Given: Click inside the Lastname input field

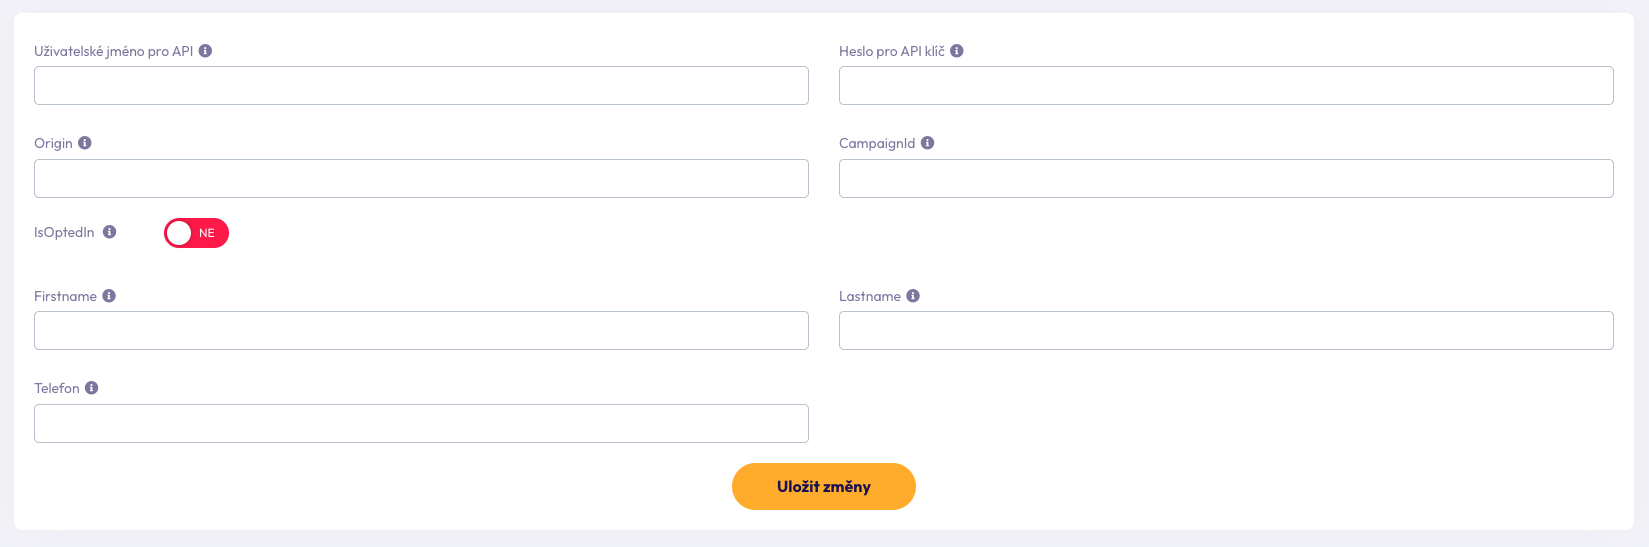Looking at the screenshot, I should point(1226,331).
